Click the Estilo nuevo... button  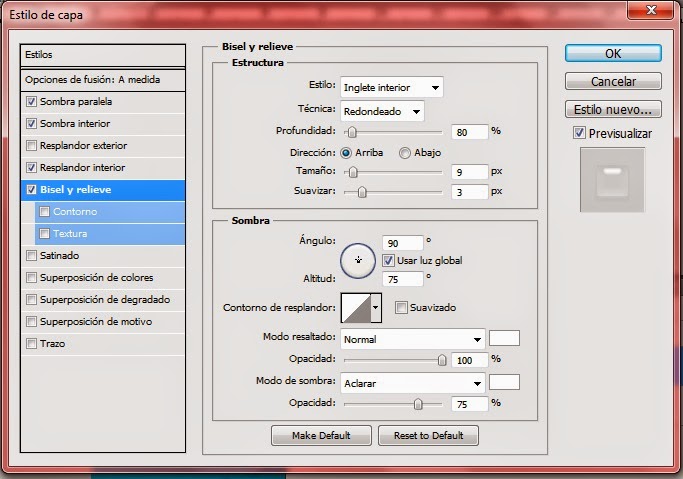point(613,109)
